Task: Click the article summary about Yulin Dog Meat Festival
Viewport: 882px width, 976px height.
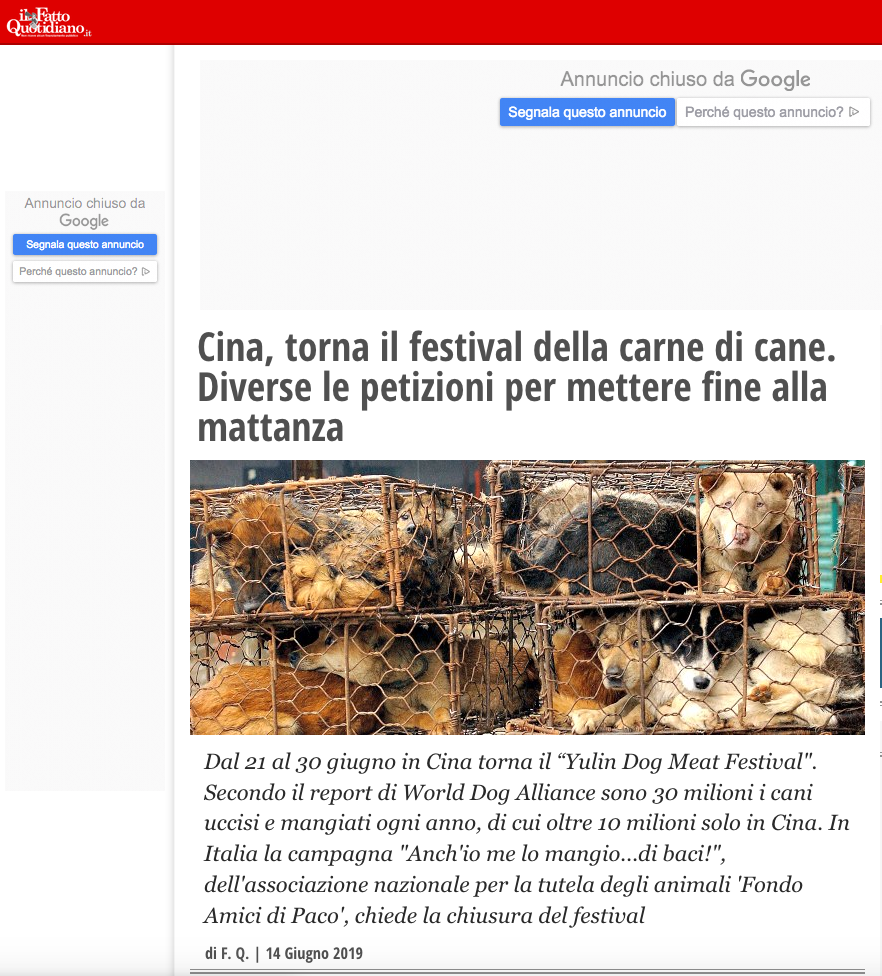Action: click(x=527, y=838)
